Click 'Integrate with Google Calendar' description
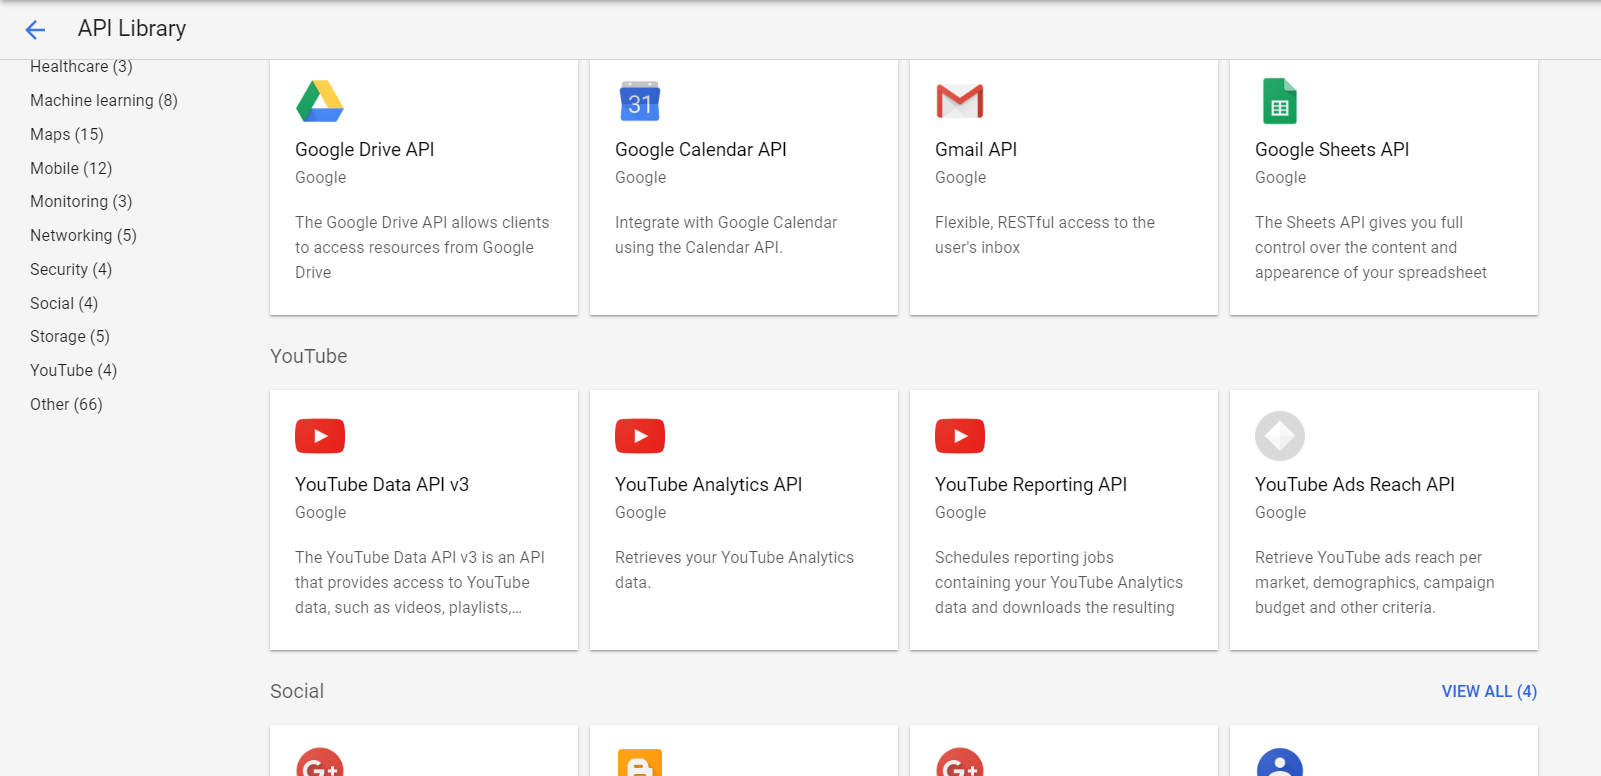 point(726,235)
